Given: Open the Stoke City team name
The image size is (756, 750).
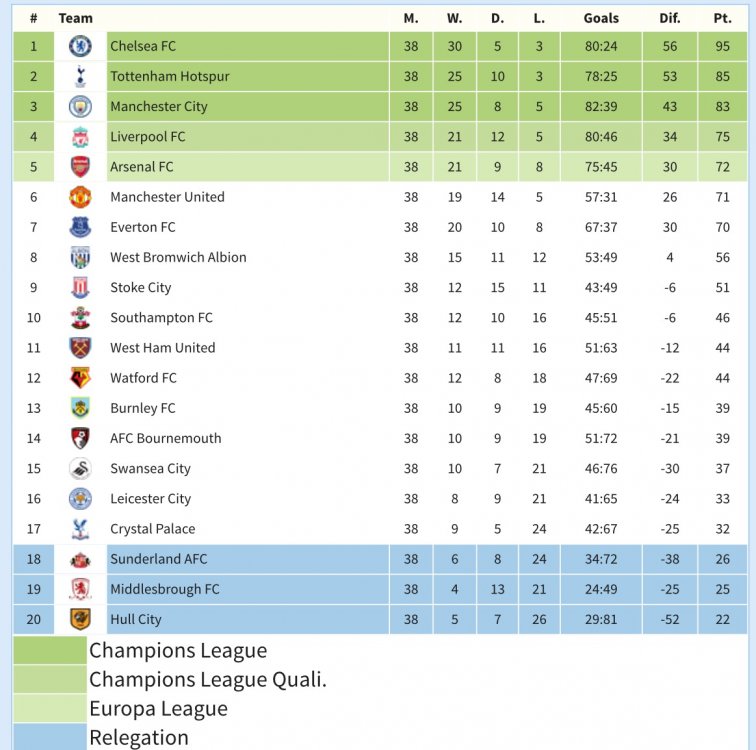Looking at the screenshot, I should (140, 288).
